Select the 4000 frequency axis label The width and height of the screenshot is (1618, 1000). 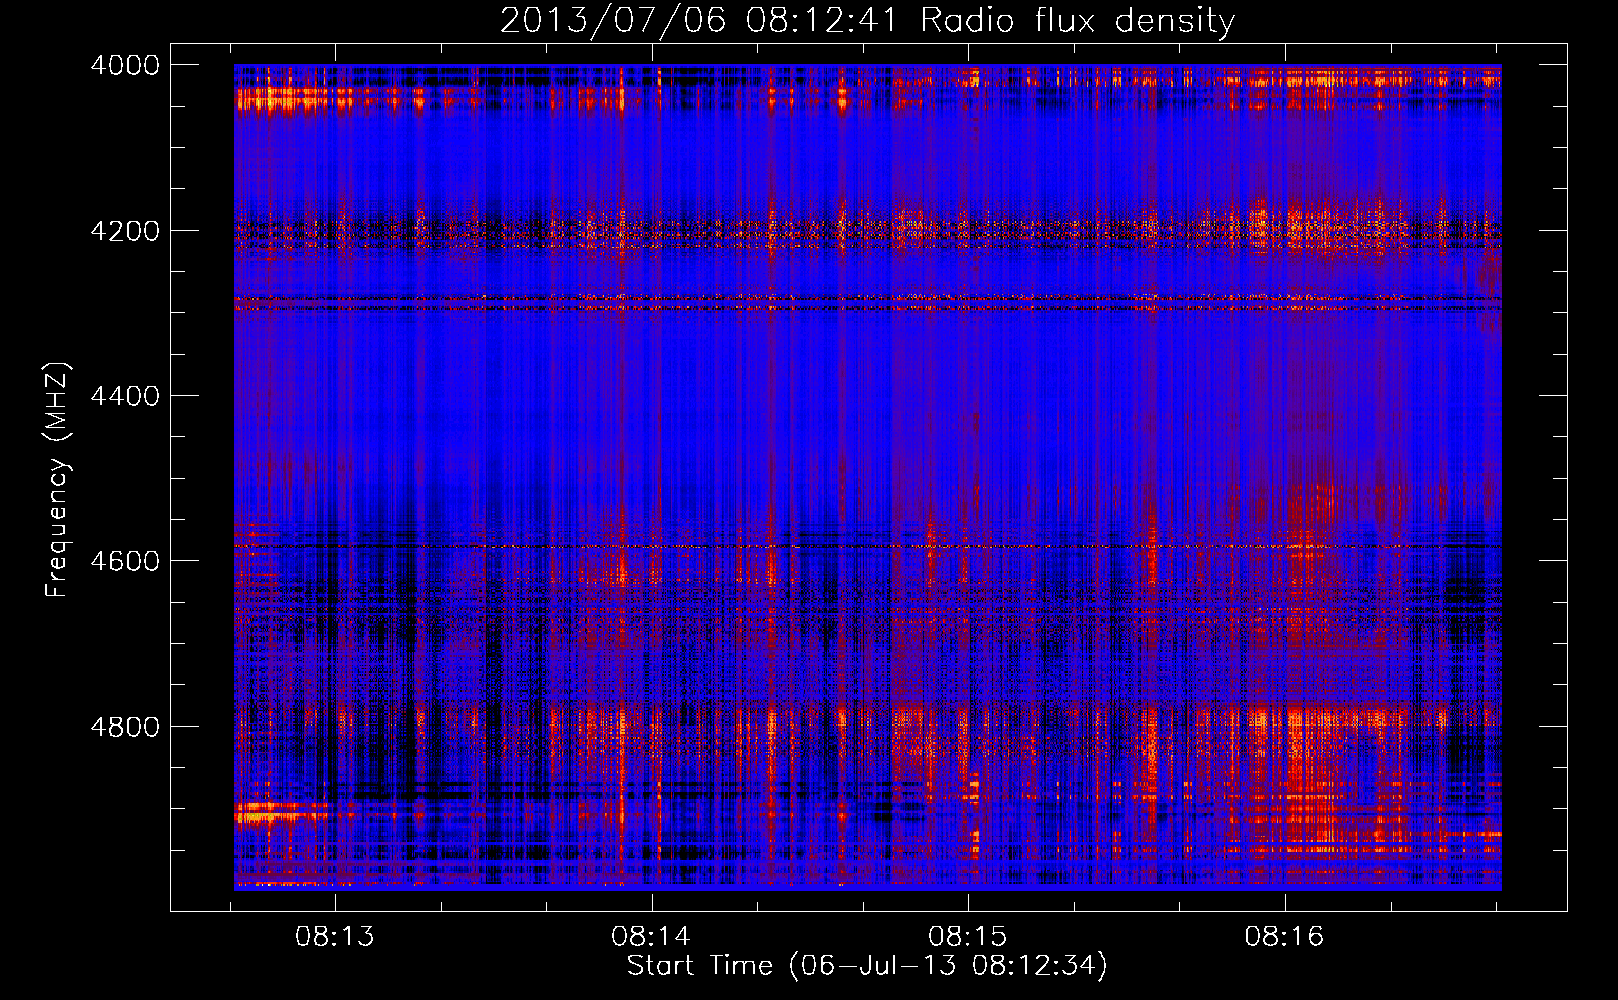125,65
